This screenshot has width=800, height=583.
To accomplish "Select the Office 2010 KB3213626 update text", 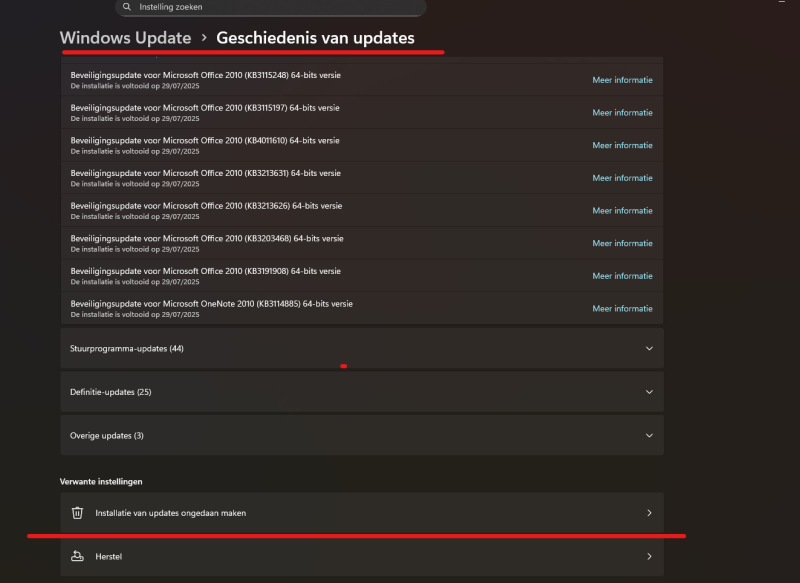I will pyautogui.click(x=206, y=206).
